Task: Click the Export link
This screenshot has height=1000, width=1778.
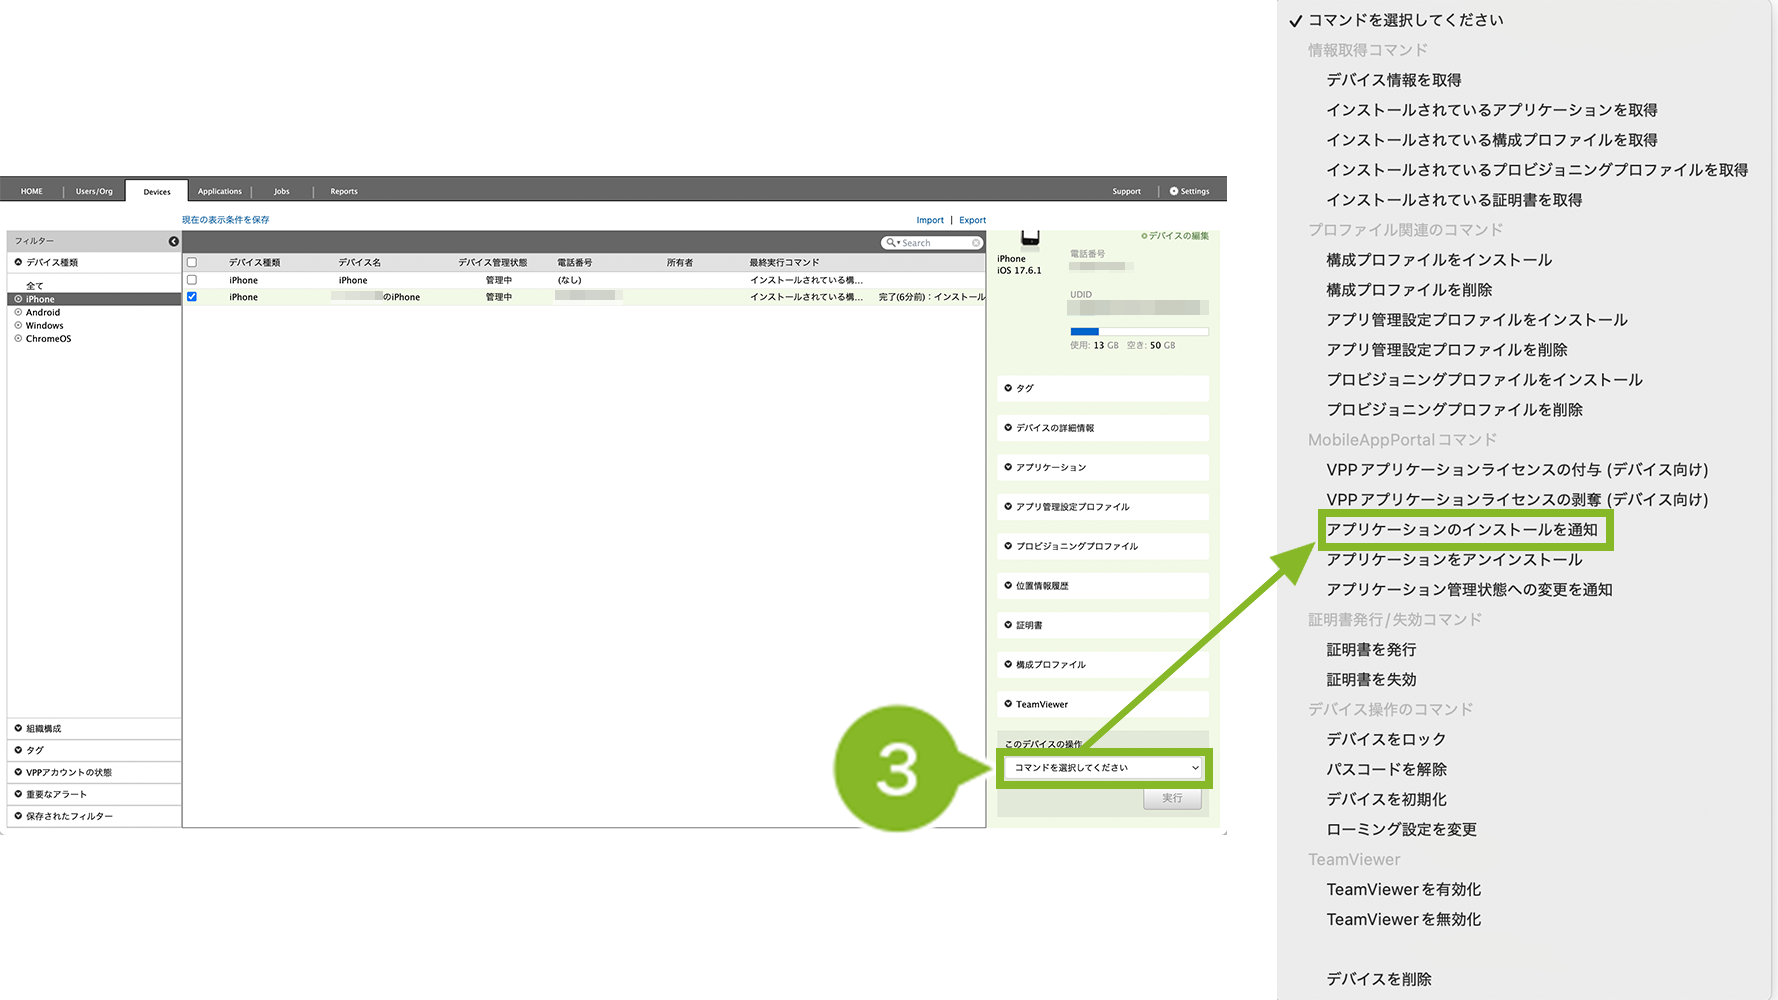Action: pos(972,220)
